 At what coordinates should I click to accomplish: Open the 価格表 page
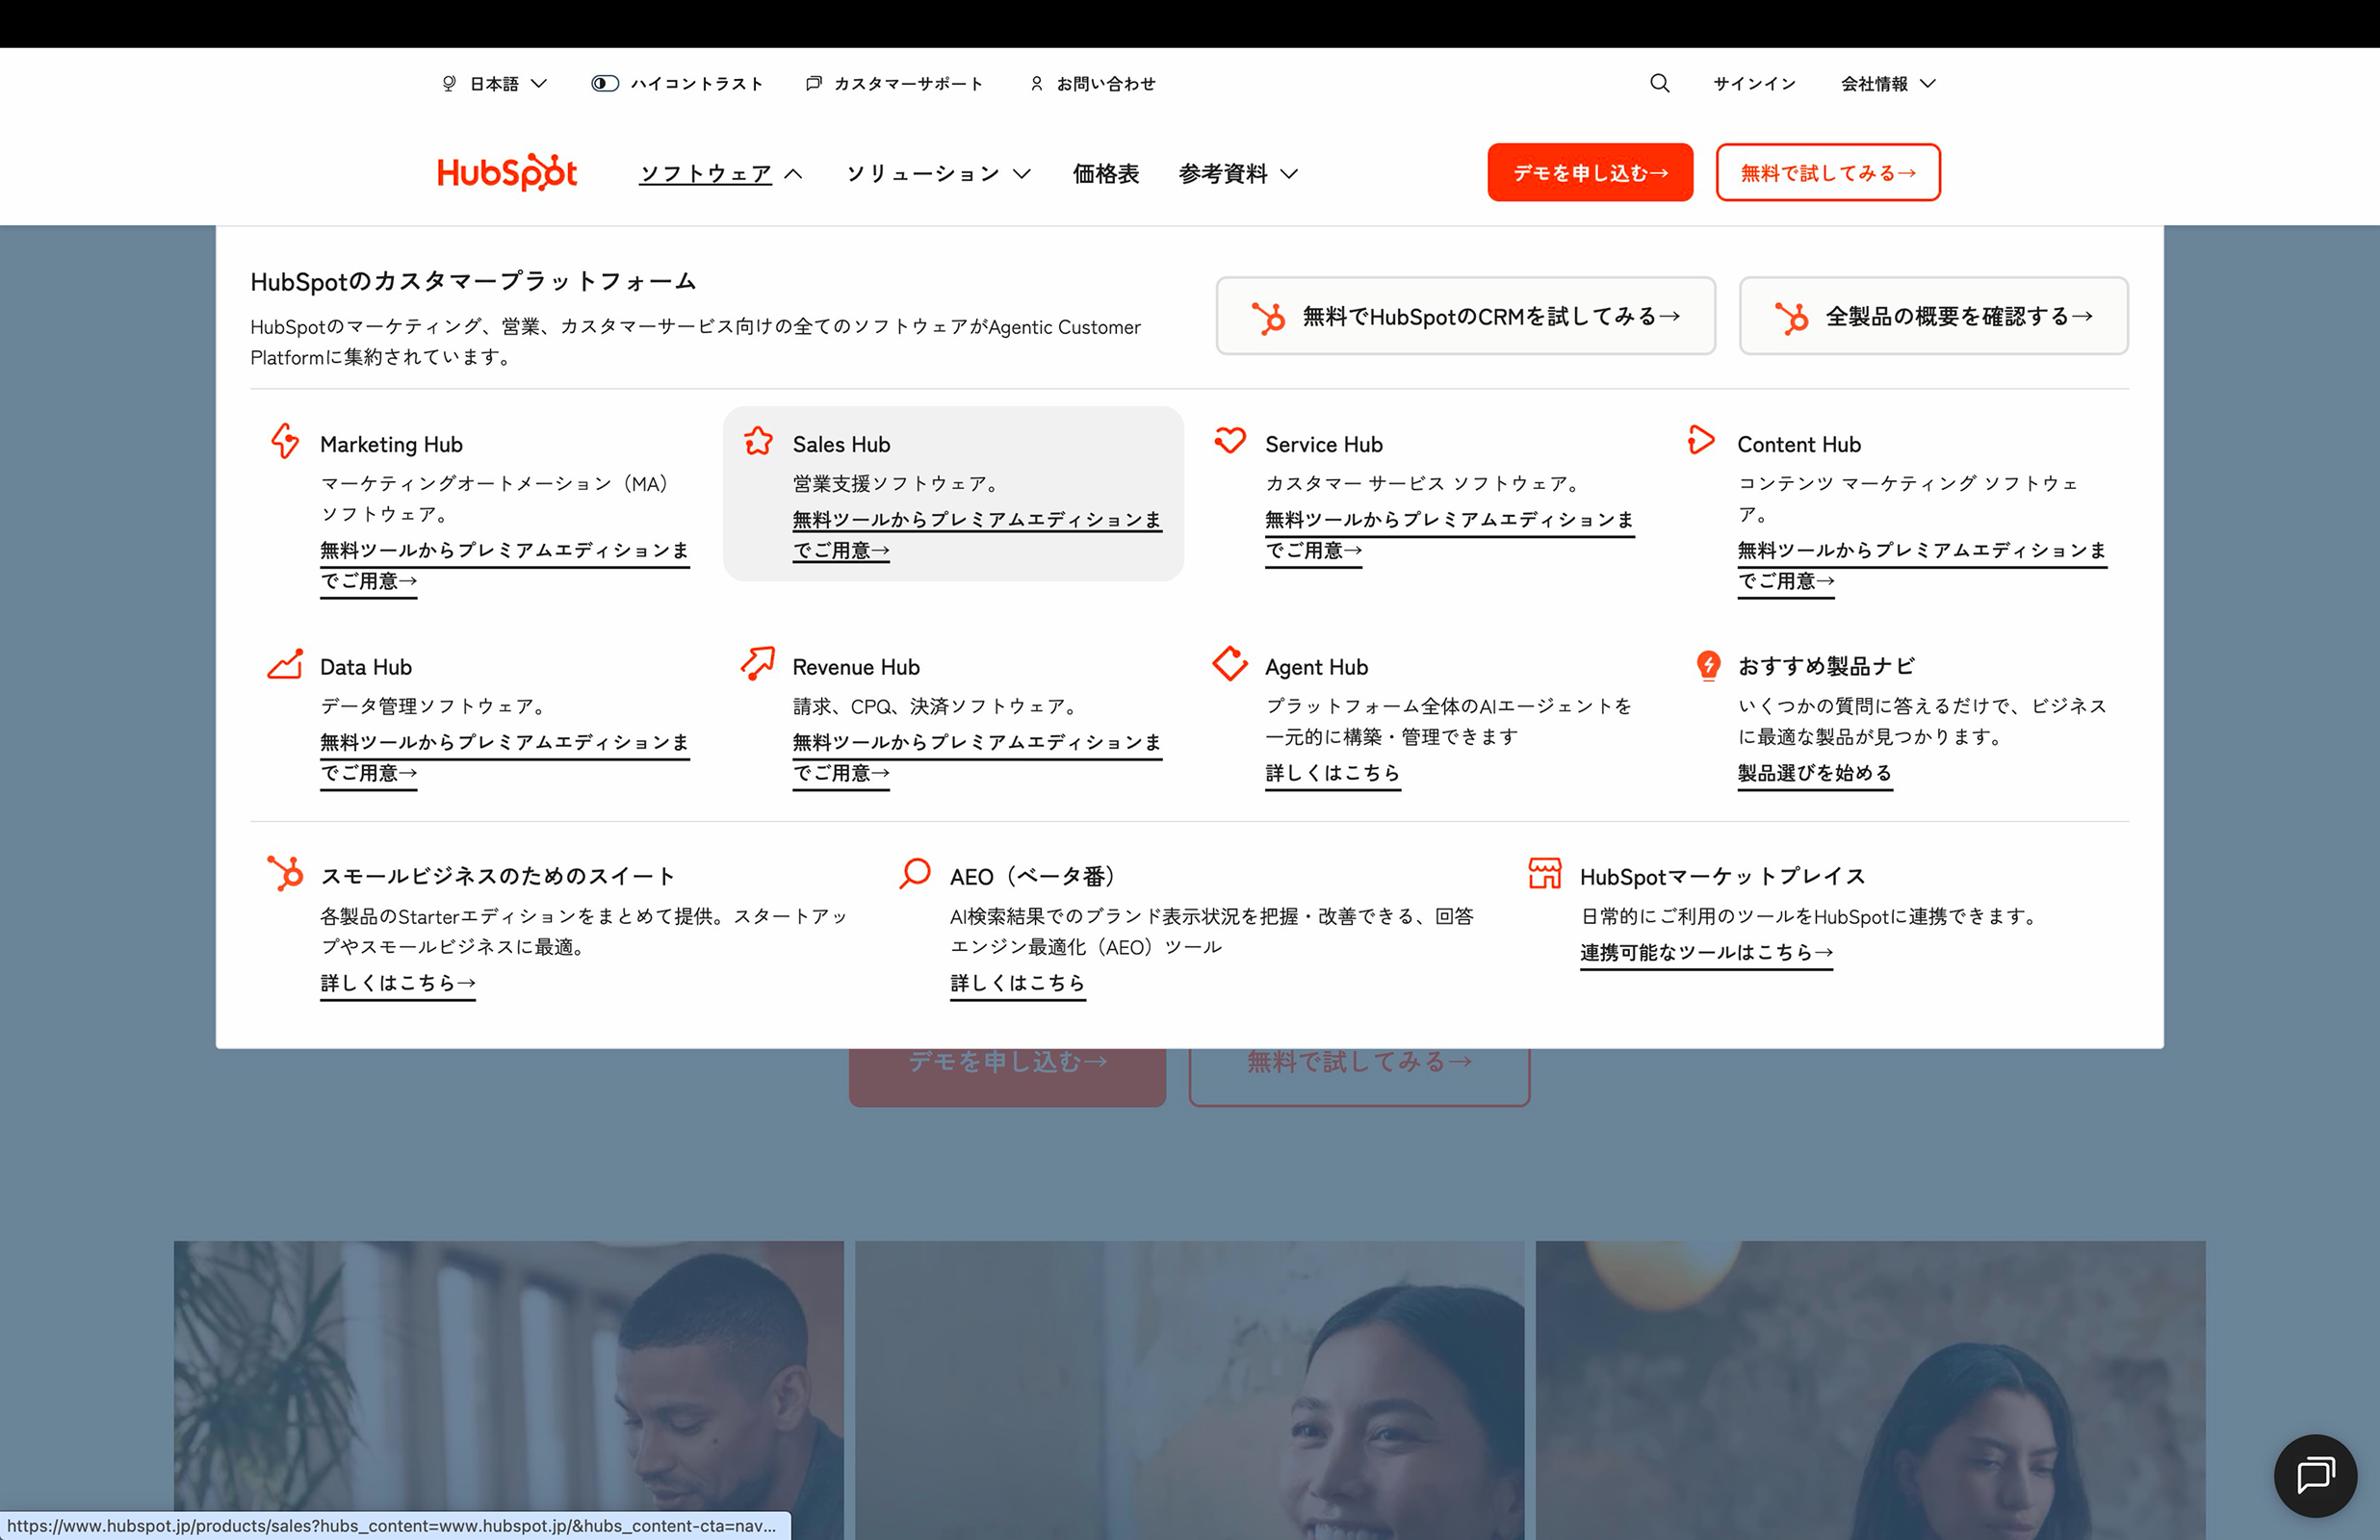click(1106, 173)
